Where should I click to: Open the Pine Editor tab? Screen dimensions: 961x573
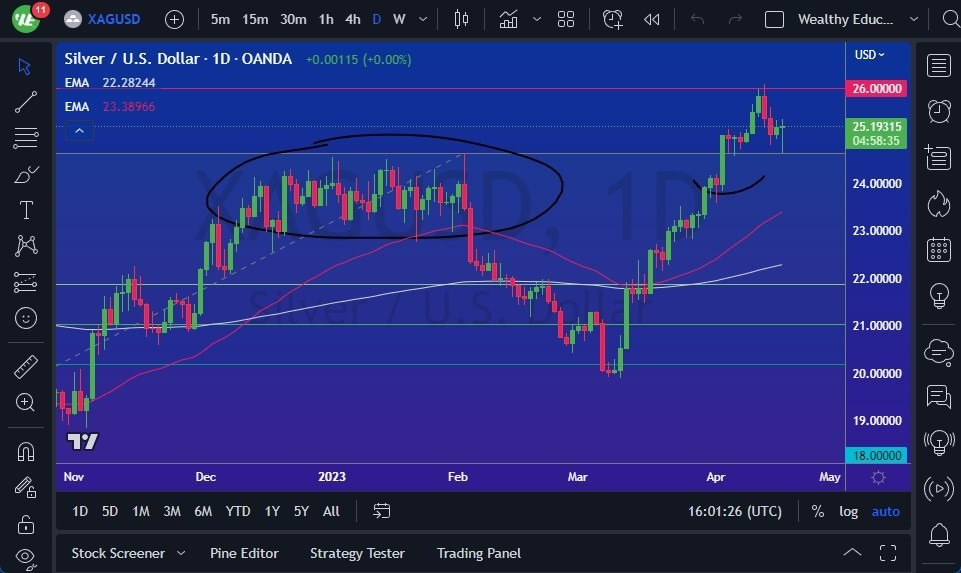pos(244,553)
